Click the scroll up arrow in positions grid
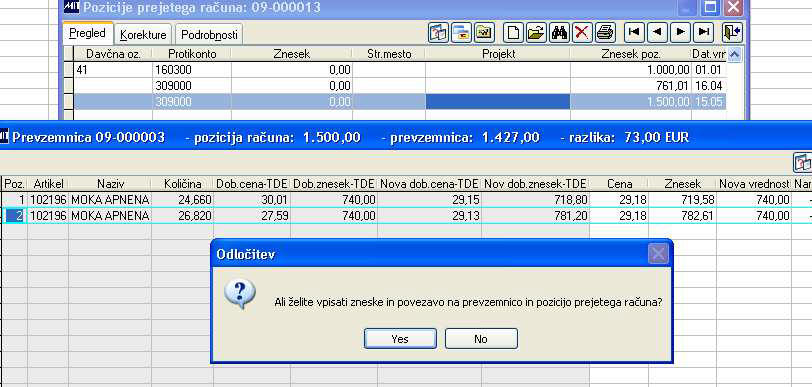Screen dimensions: 812x387 [x=734, y=54]
